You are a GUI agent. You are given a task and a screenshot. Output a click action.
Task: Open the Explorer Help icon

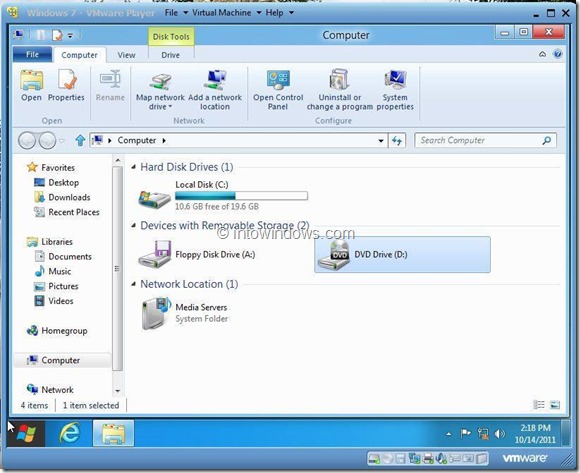[557, 54]
